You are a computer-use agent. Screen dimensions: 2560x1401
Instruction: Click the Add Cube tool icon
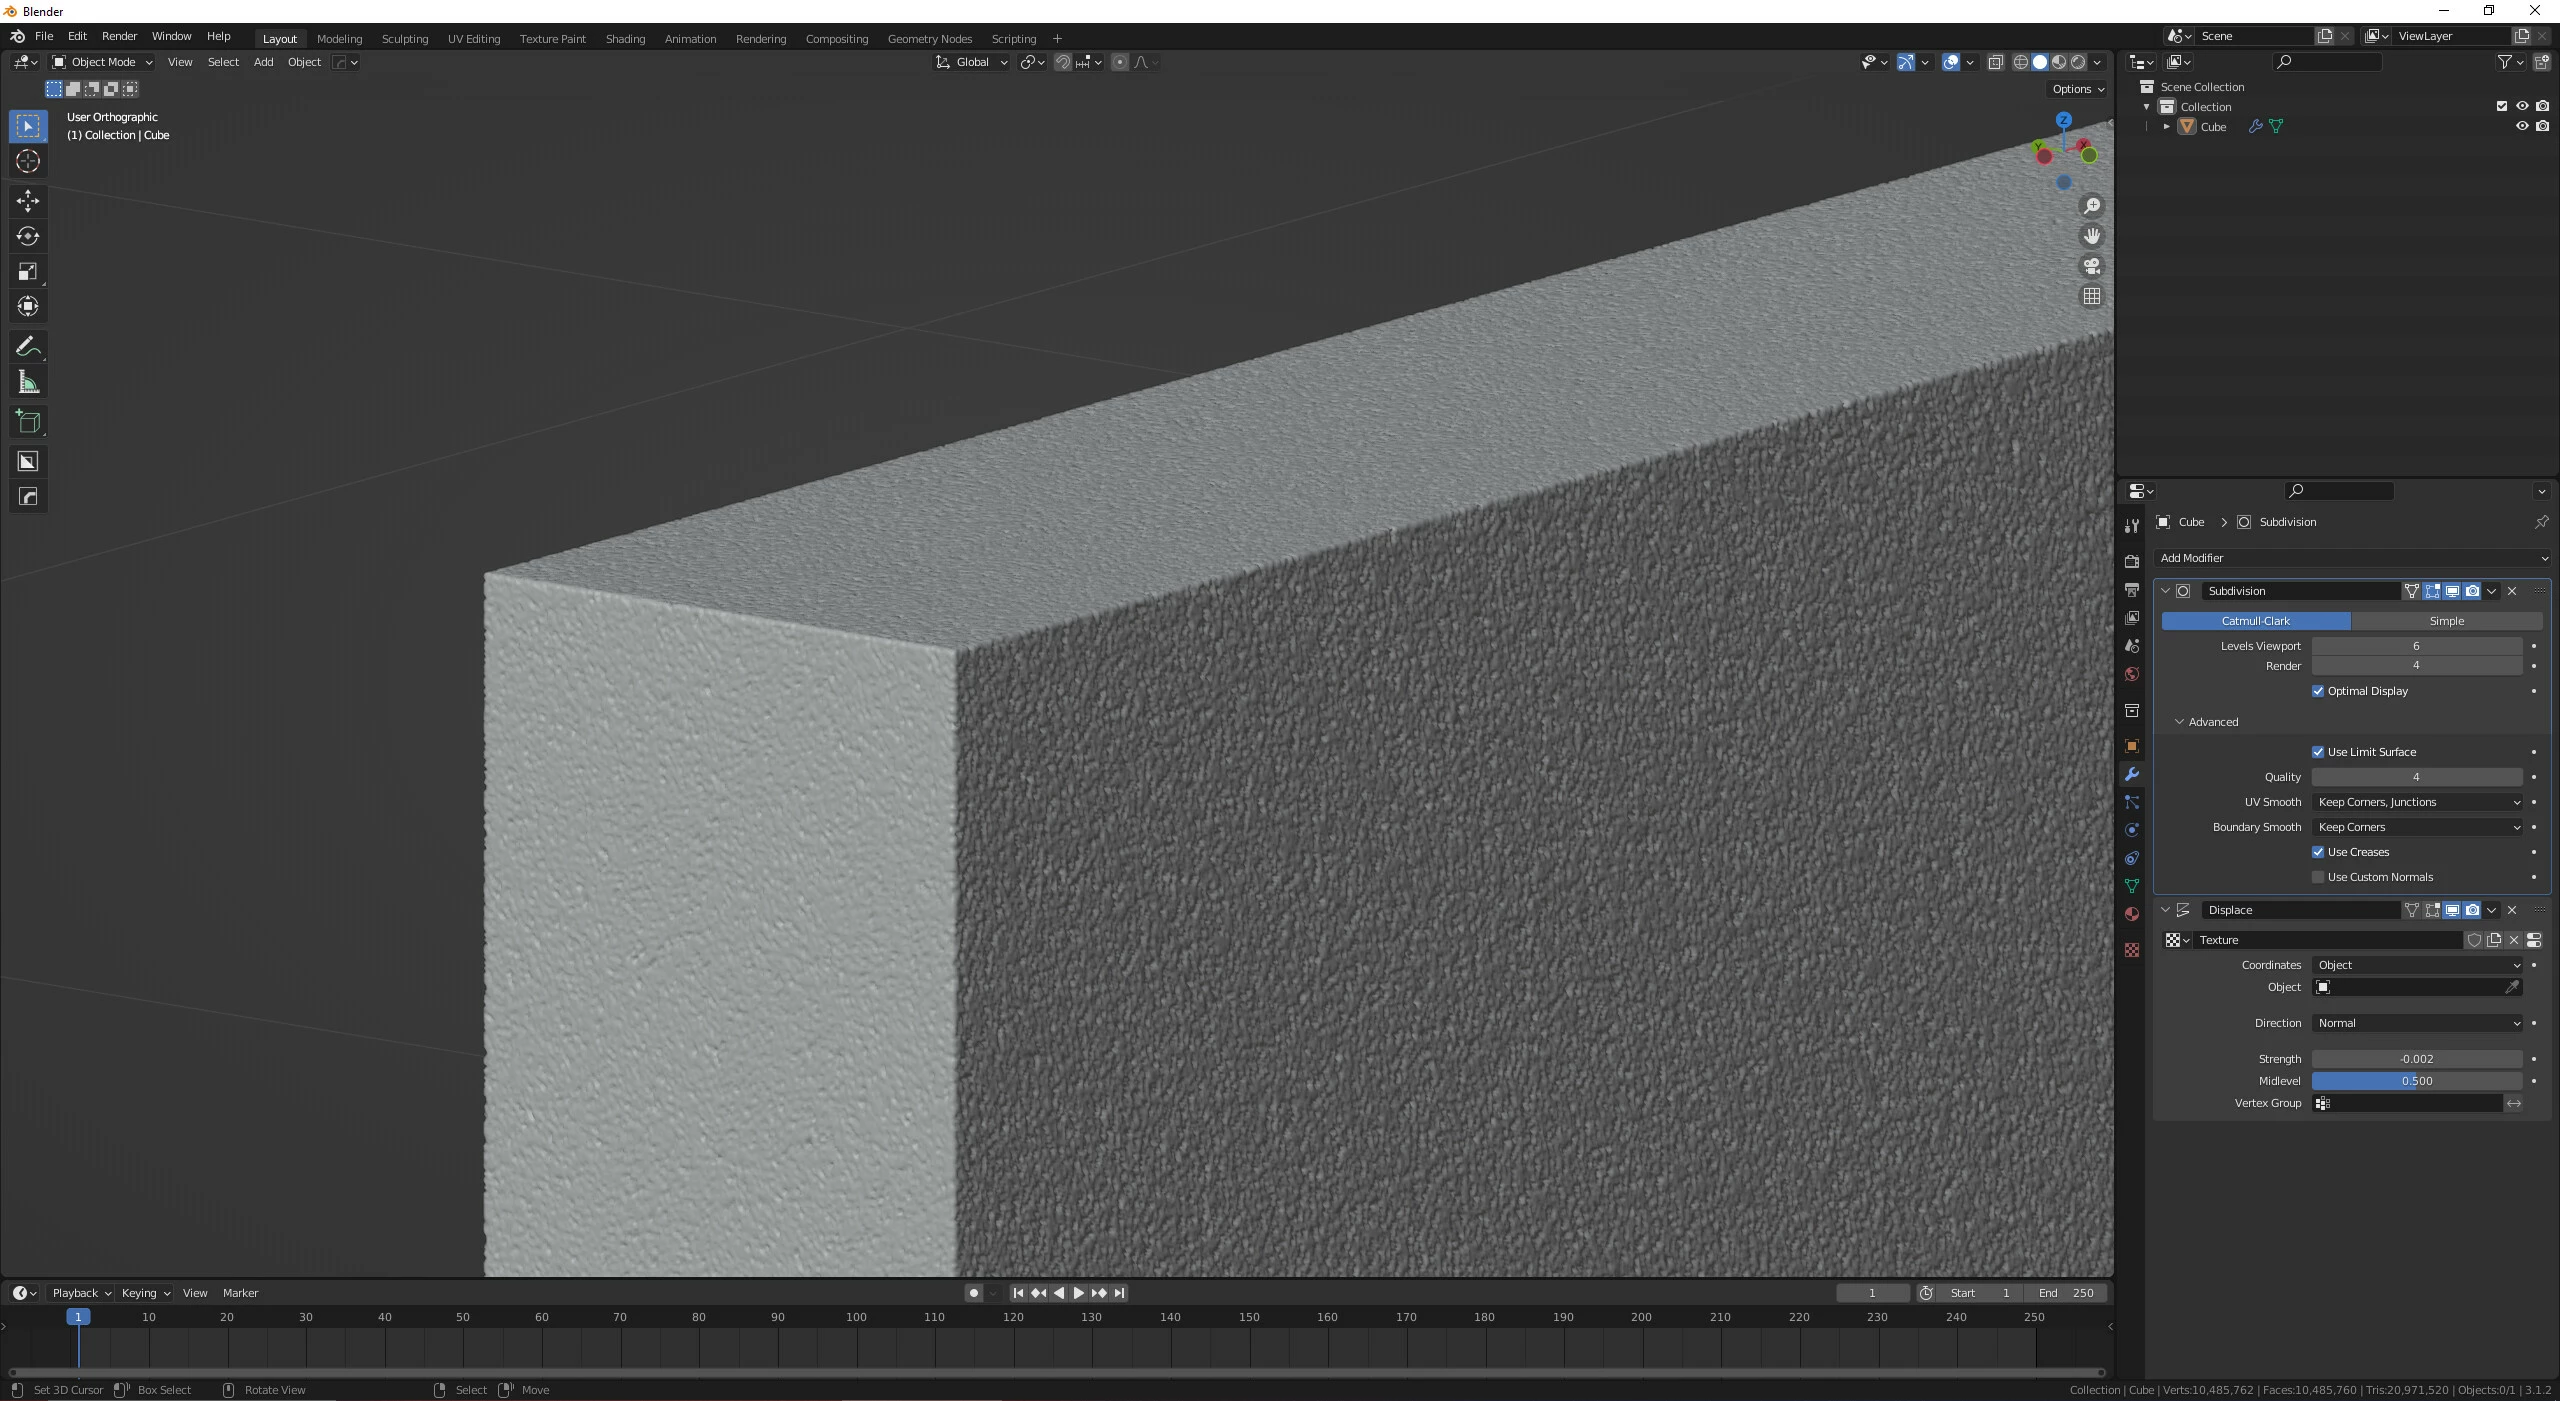pos(28,422)
